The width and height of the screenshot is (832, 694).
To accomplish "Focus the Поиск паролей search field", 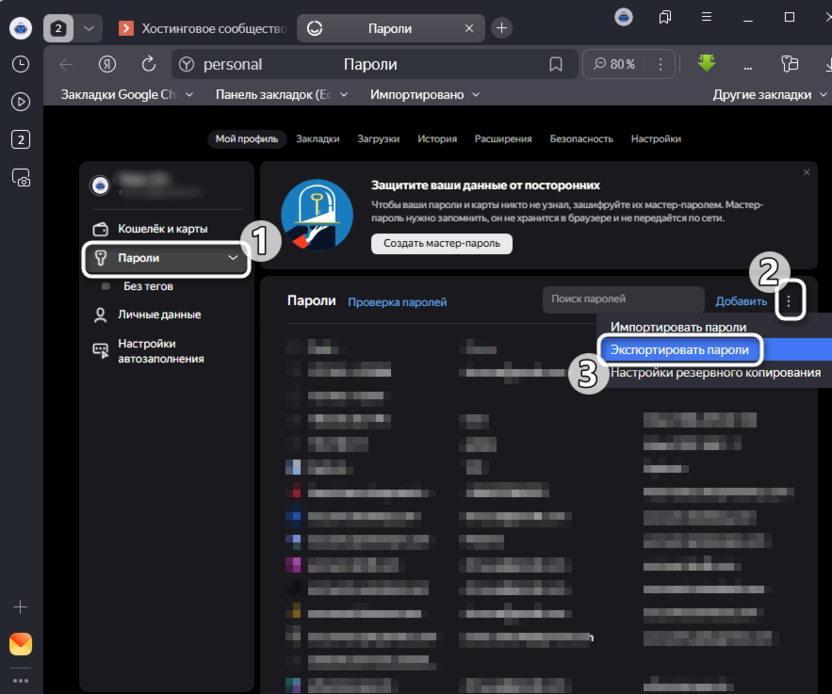I will coord(623,299).
